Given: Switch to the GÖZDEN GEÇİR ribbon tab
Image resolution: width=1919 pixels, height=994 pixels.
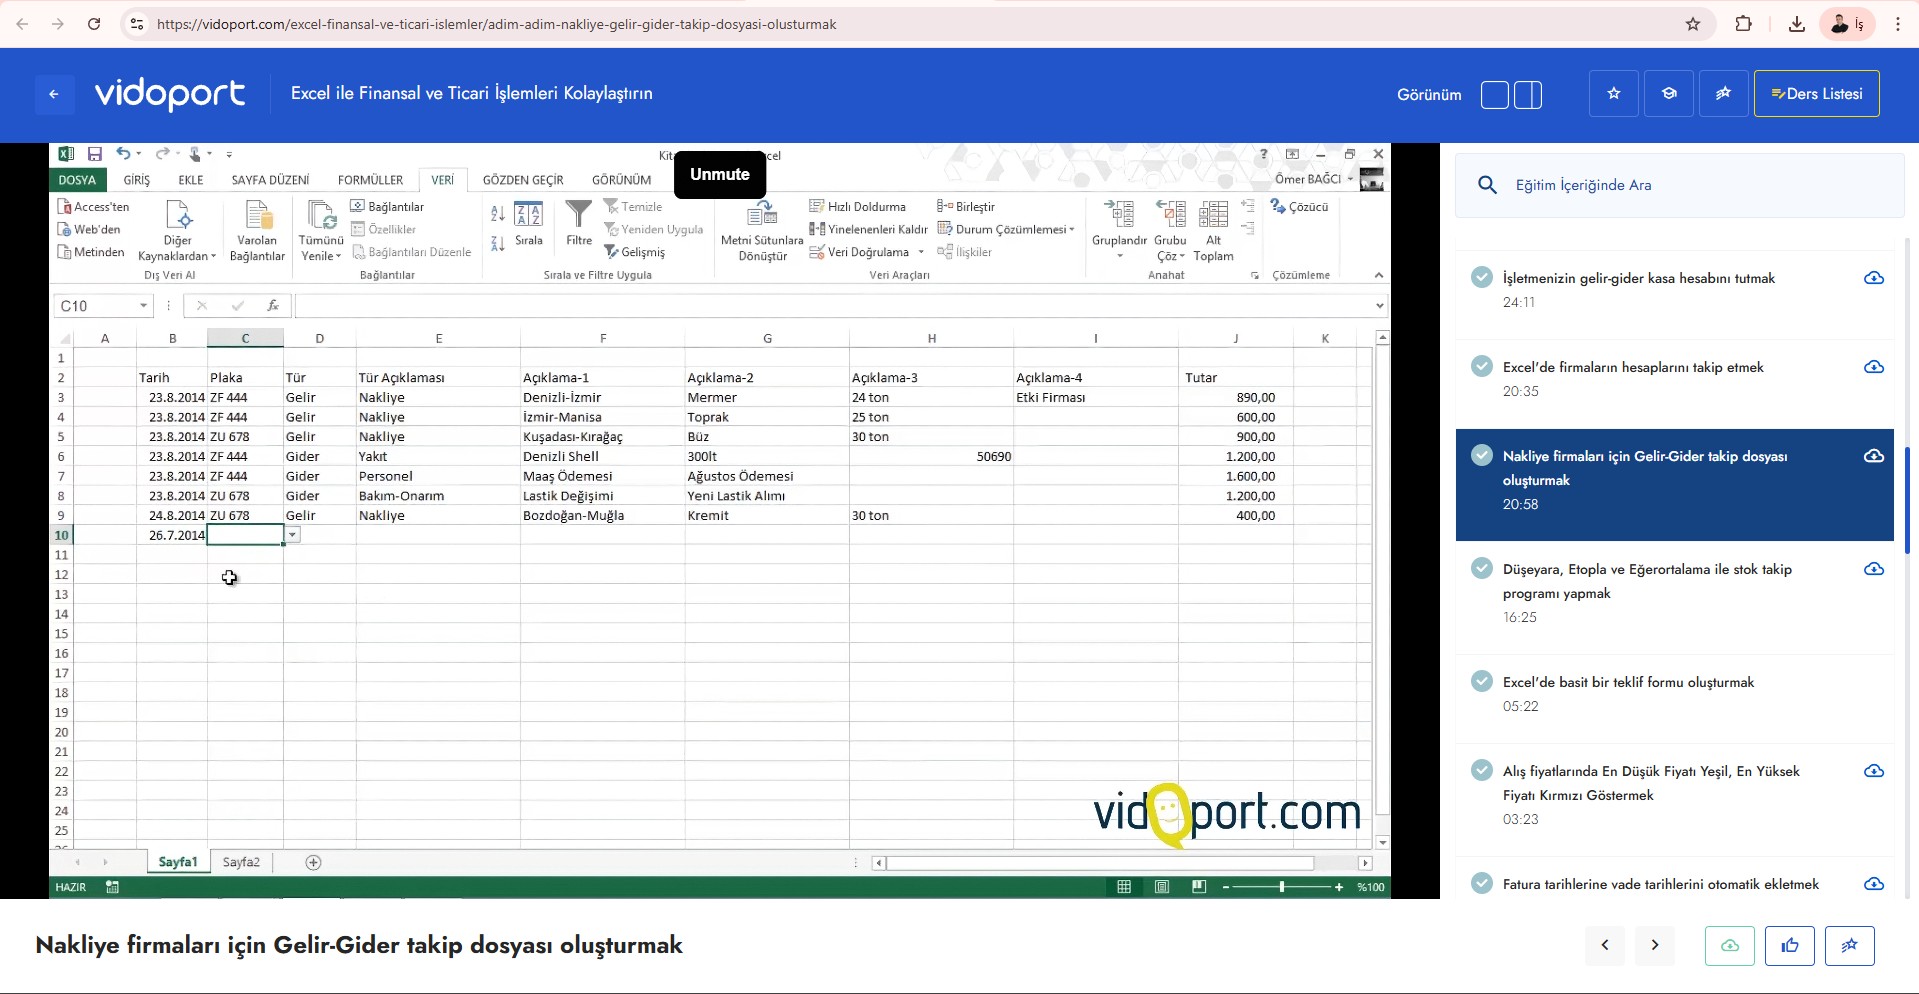Looking at the screenshot, I should pos(522,180).
